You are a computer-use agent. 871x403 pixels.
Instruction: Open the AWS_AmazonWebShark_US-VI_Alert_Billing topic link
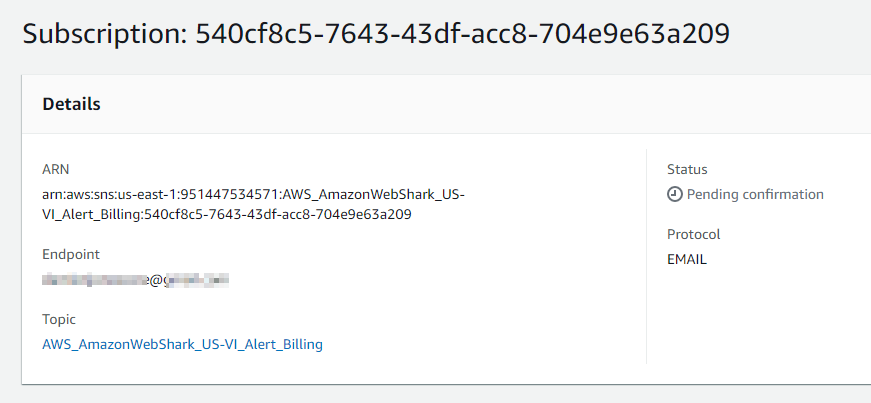[182, 344]
